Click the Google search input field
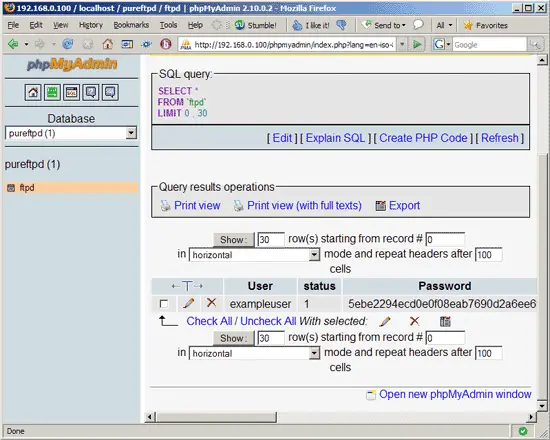The width and height of the screenshot is (550, 440). 490,45
